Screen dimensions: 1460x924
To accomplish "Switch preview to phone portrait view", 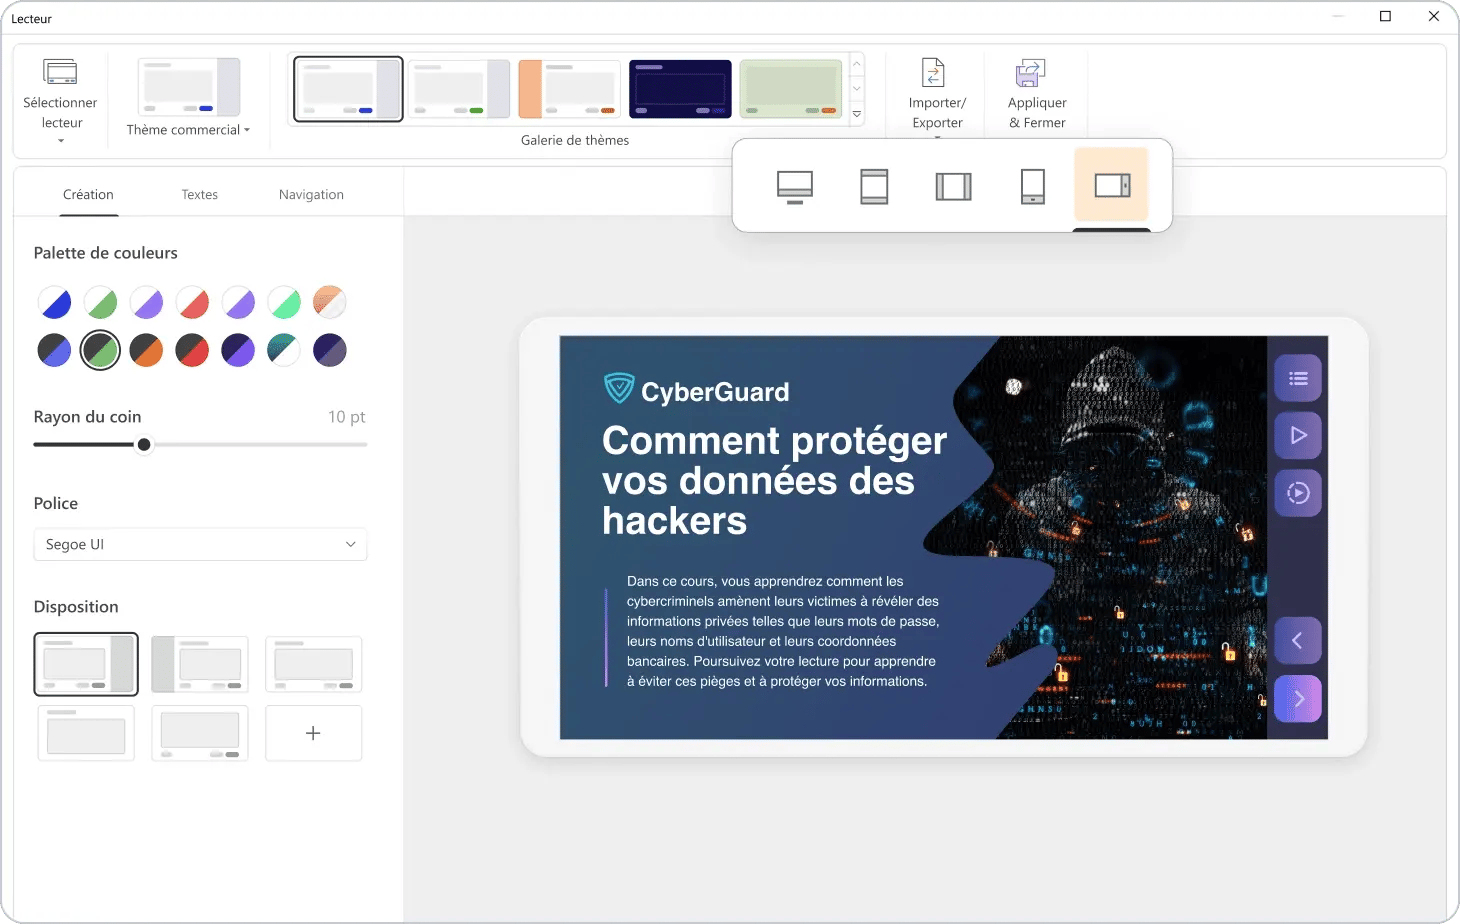I will (1033, 186).
